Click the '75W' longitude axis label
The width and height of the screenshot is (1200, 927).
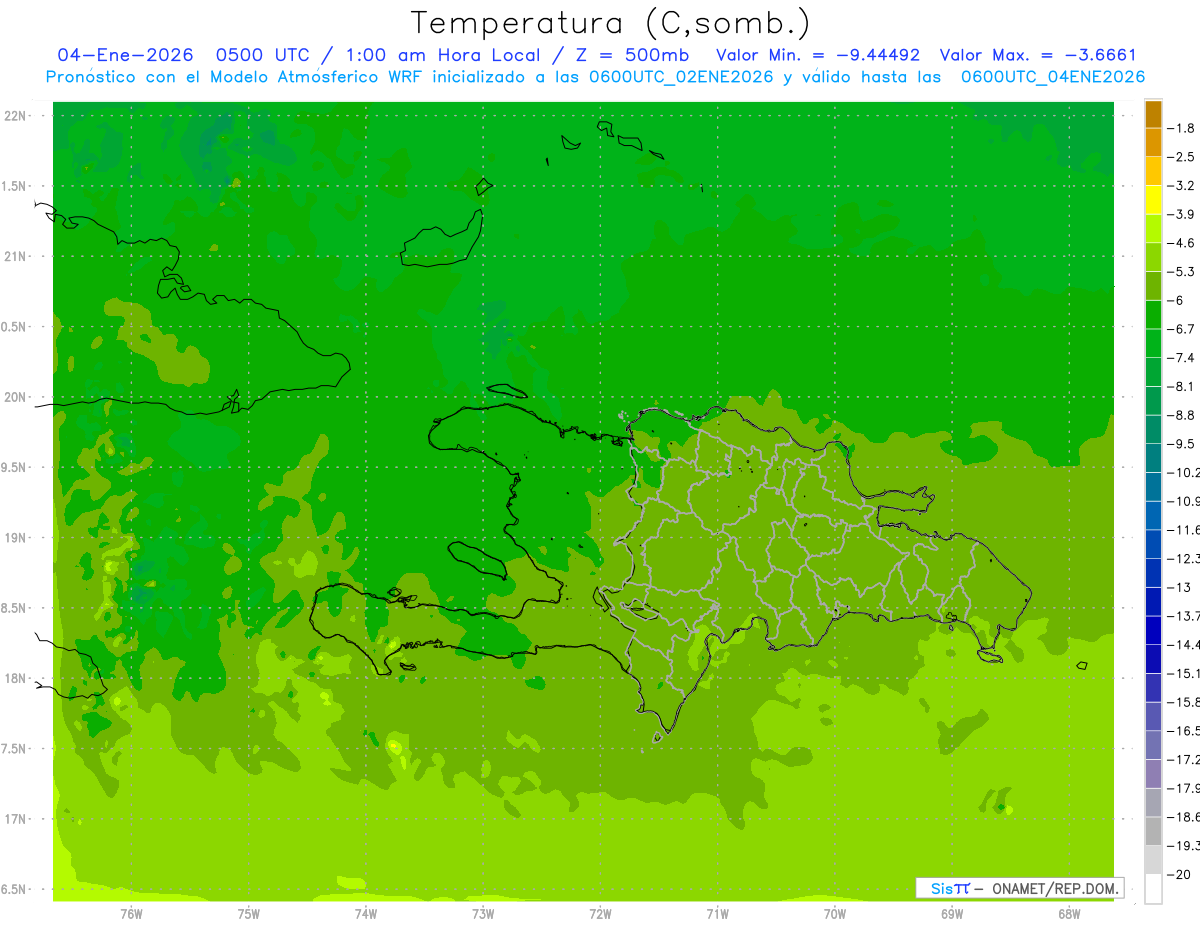tap(248, 913)
